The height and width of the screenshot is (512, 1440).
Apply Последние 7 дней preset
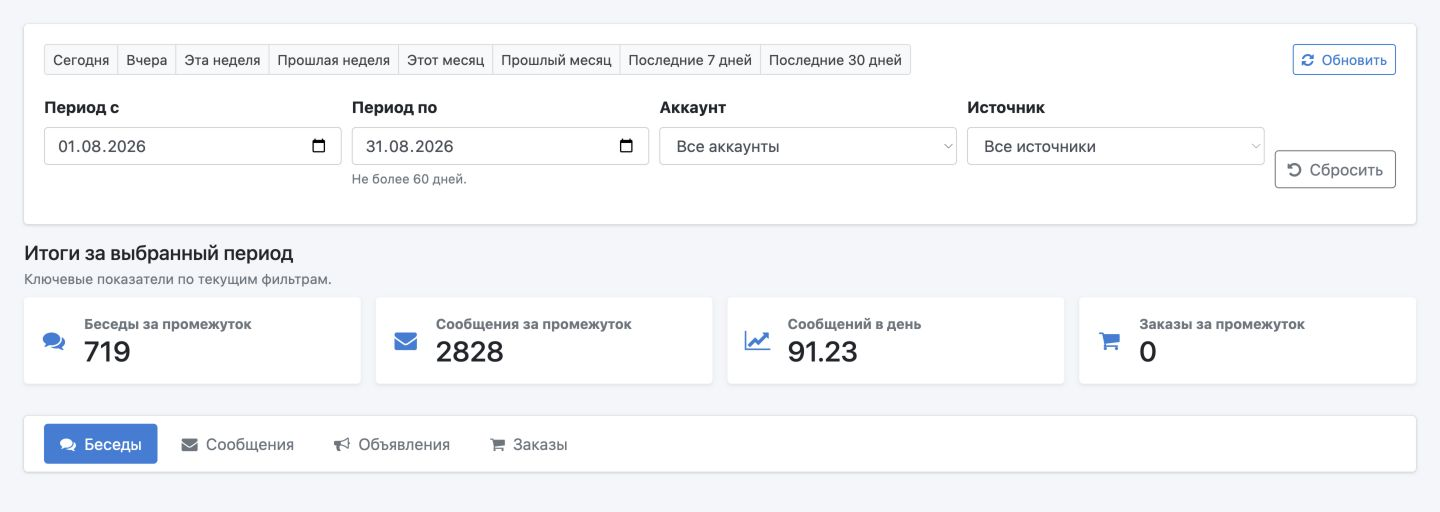(690, 60)
